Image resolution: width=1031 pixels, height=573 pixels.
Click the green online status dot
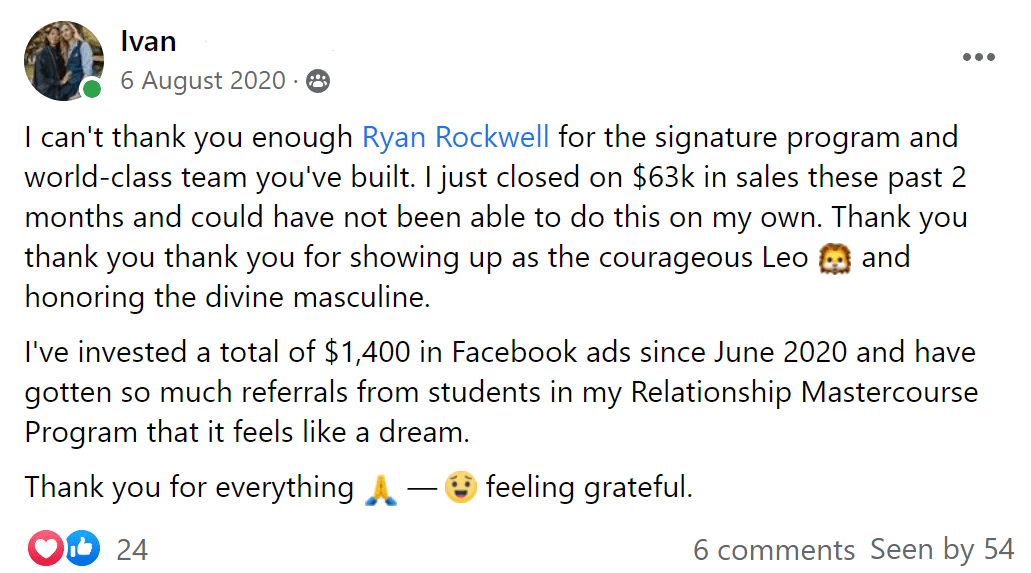[92, 90]
